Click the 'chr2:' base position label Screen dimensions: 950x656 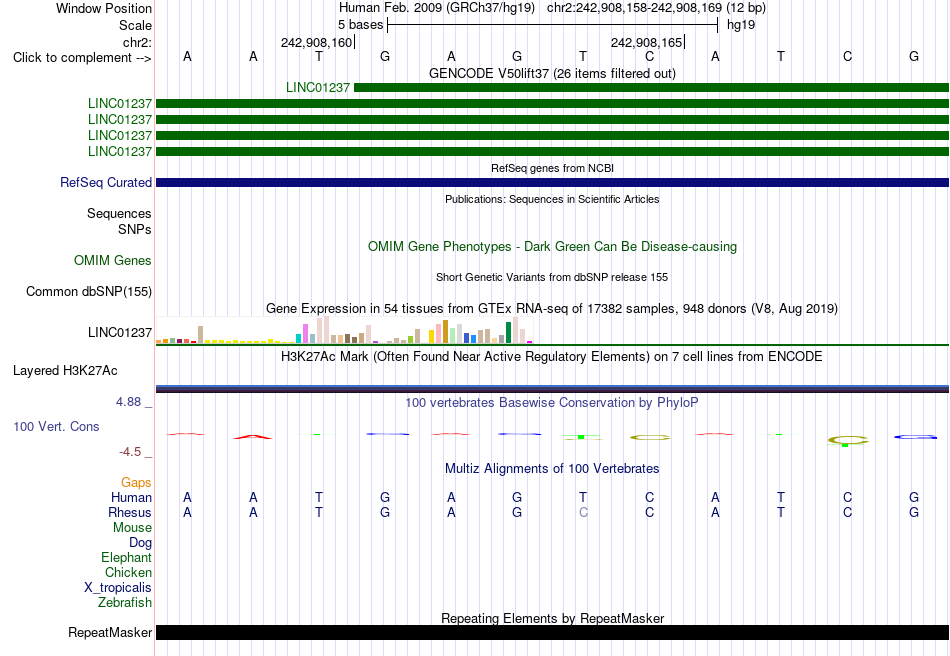[x=137, y=42]
